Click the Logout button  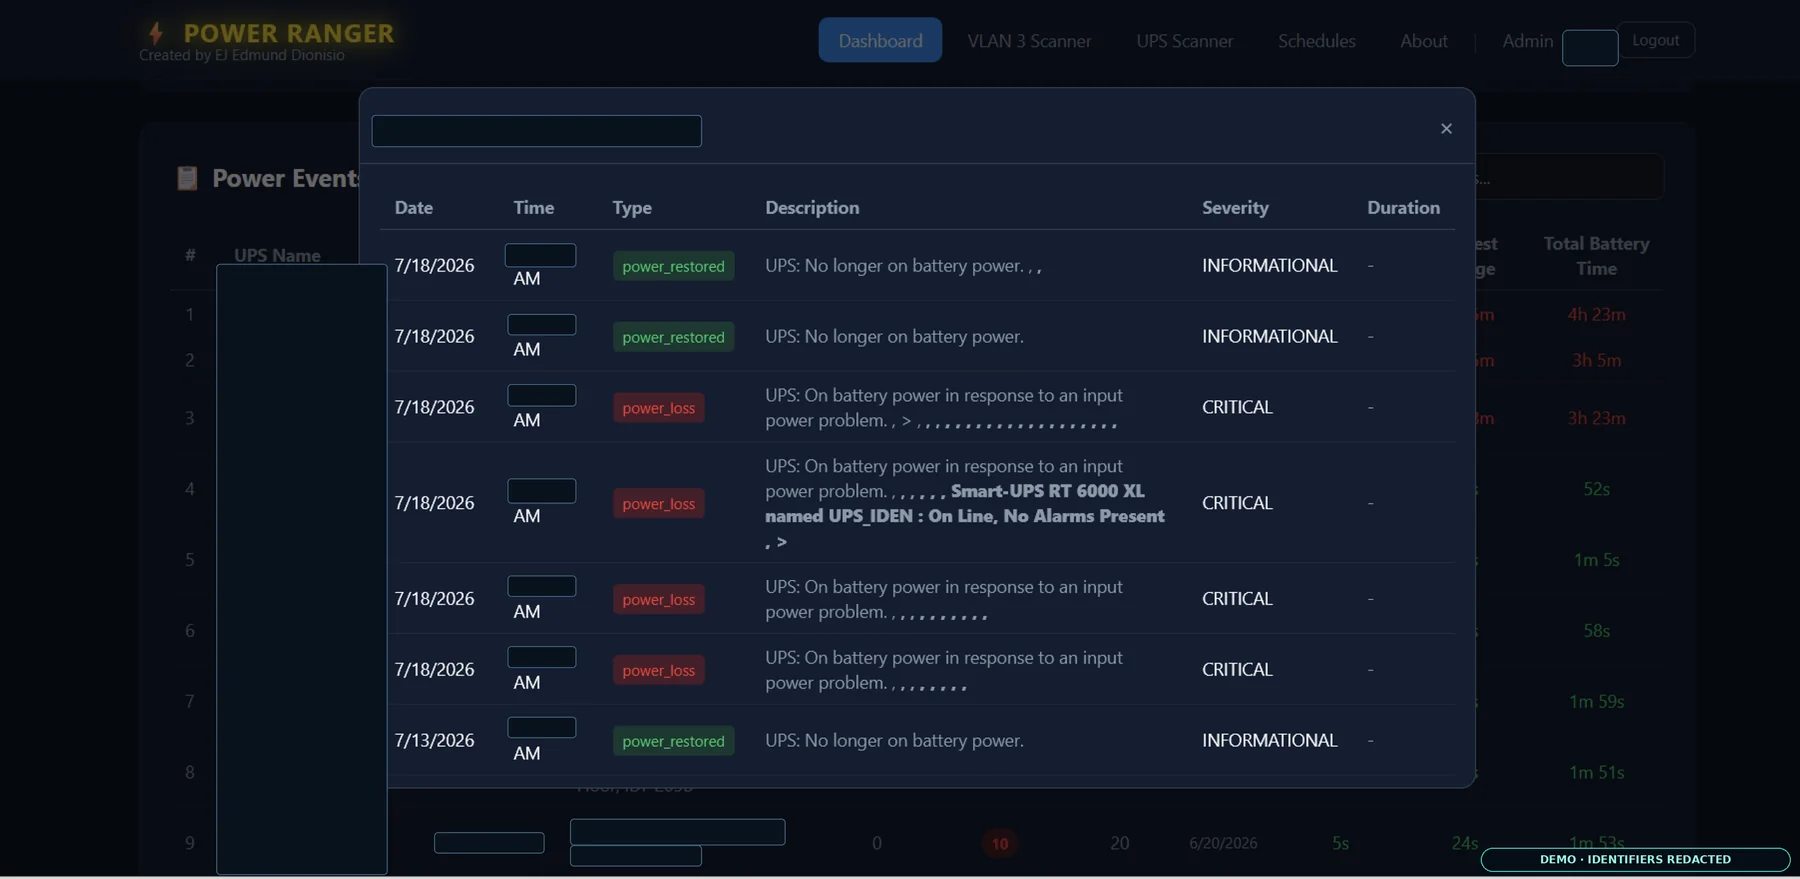pos(1655,40)
